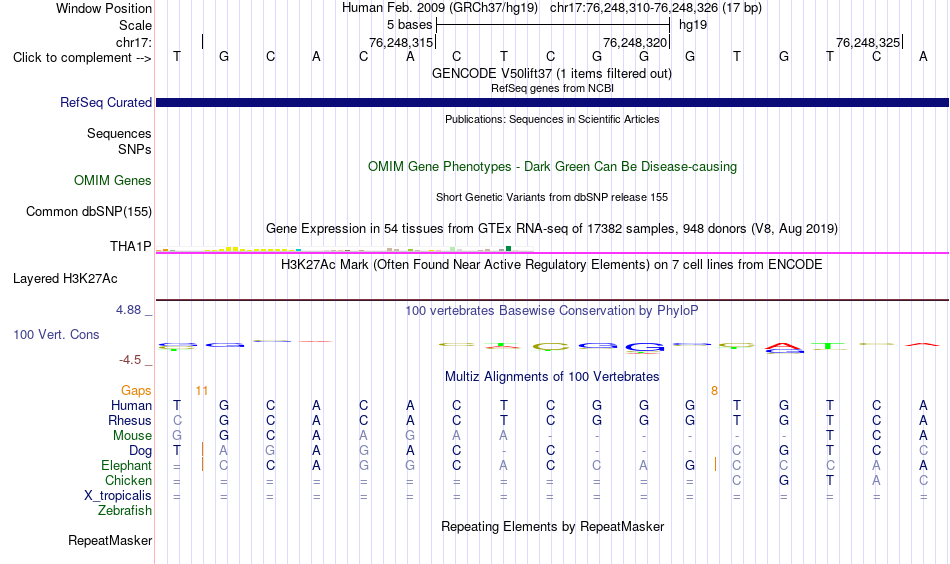Click the Chicken species label
Screen dimensions: 950x564
click(128, 480)
